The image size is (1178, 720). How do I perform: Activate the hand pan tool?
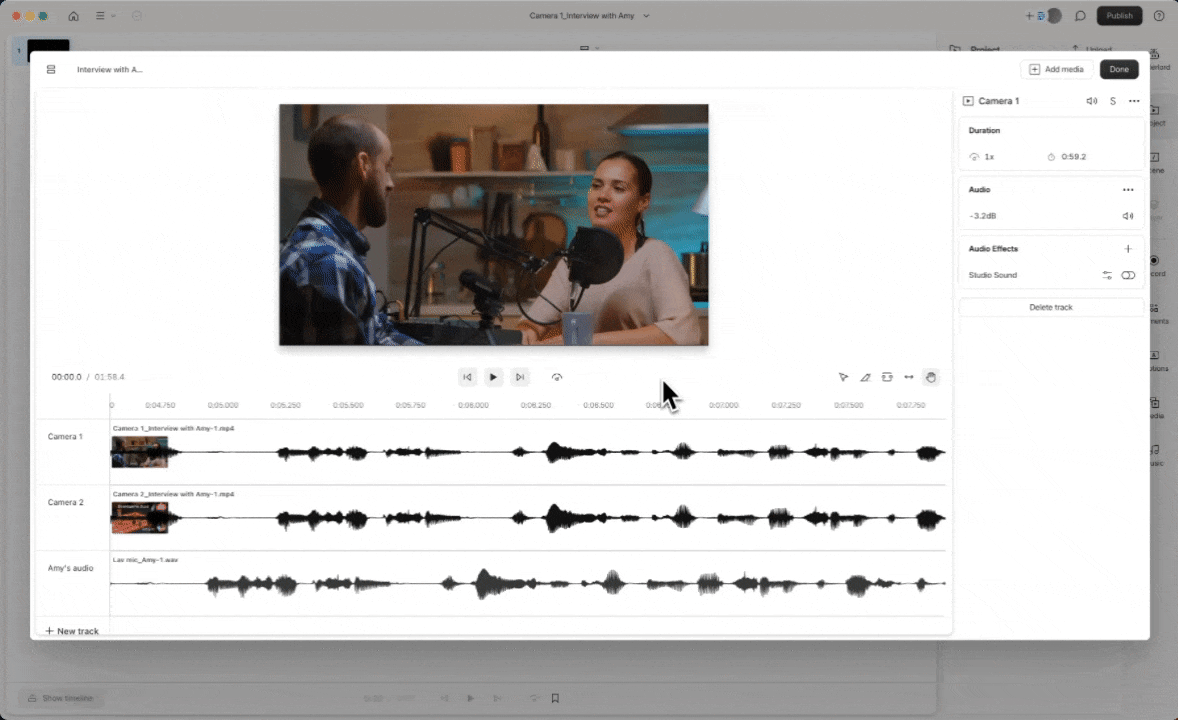(930, 377)
